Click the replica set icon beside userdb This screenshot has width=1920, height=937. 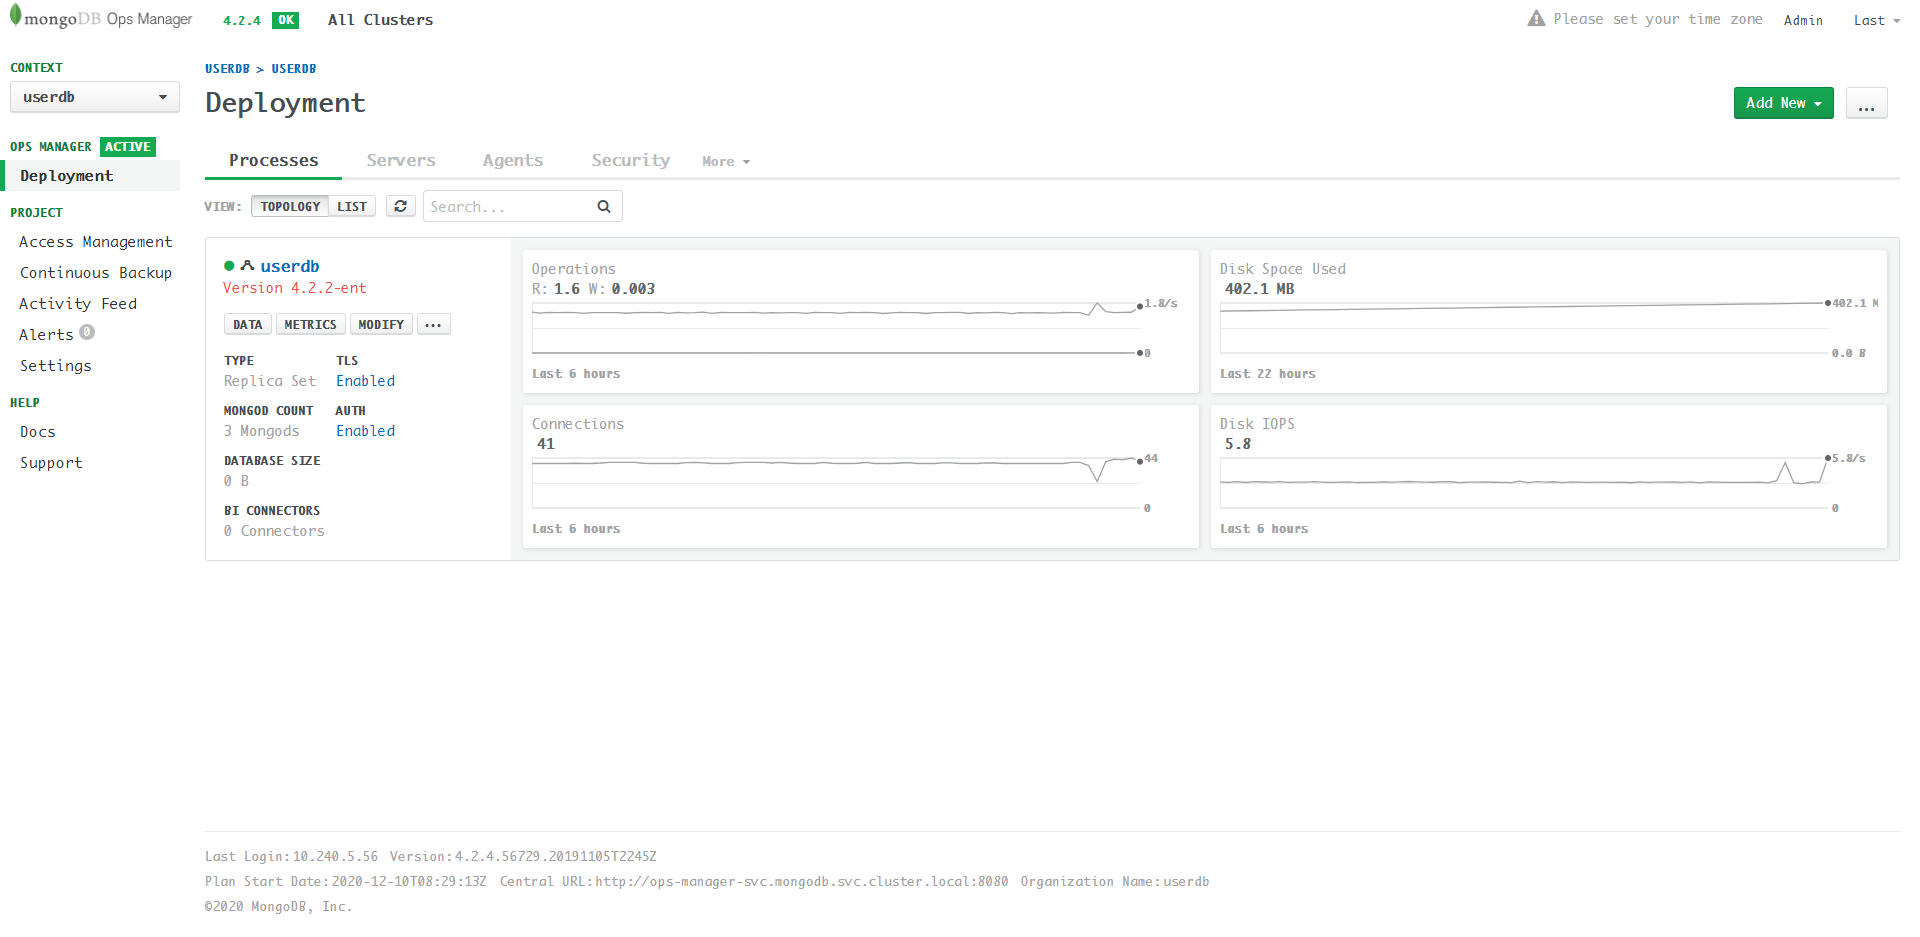click(248, 265)
